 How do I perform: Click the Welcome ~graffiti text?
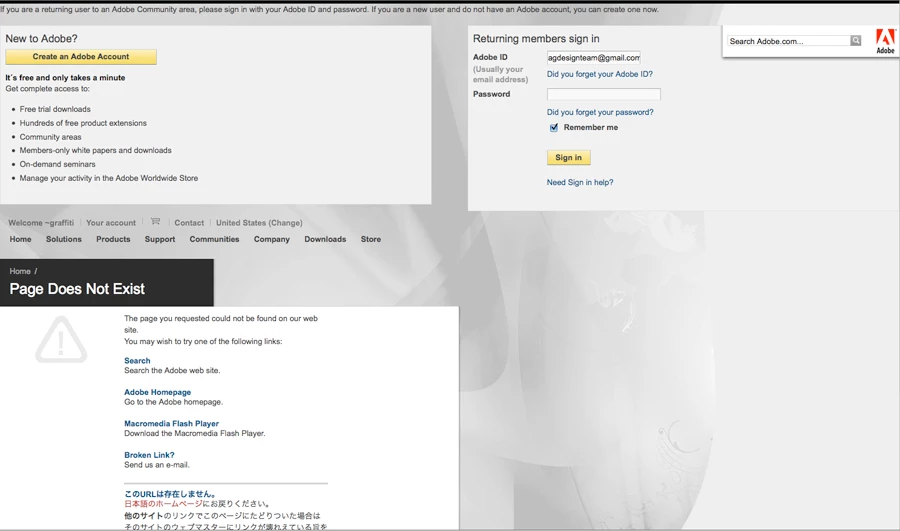pyautogui.click(x=41, y=223)
